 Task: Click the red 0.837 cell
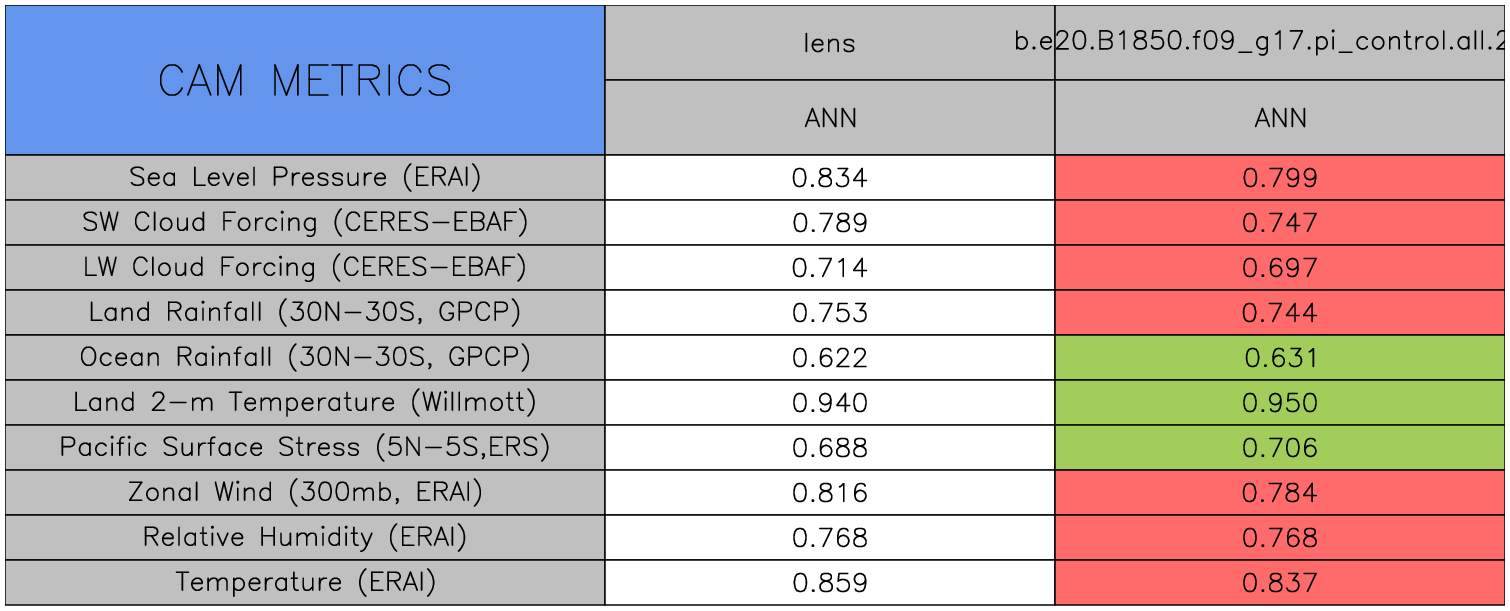point(1280,582)
